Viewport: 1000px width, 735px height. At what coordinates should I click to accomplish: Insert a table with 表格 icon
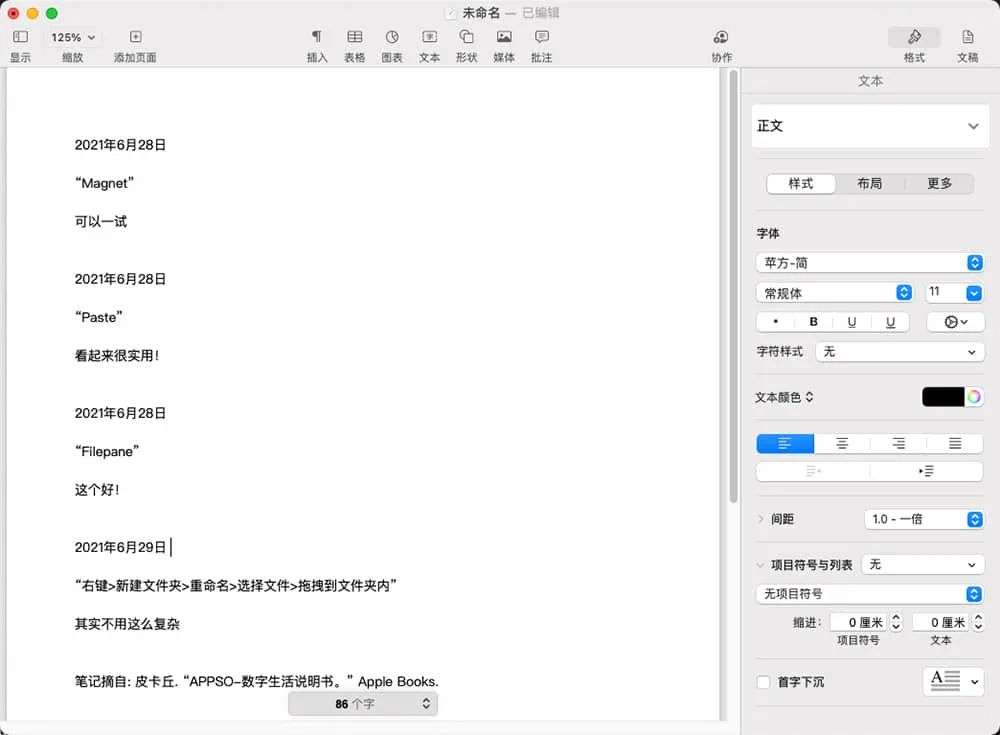tap(355, 37)
